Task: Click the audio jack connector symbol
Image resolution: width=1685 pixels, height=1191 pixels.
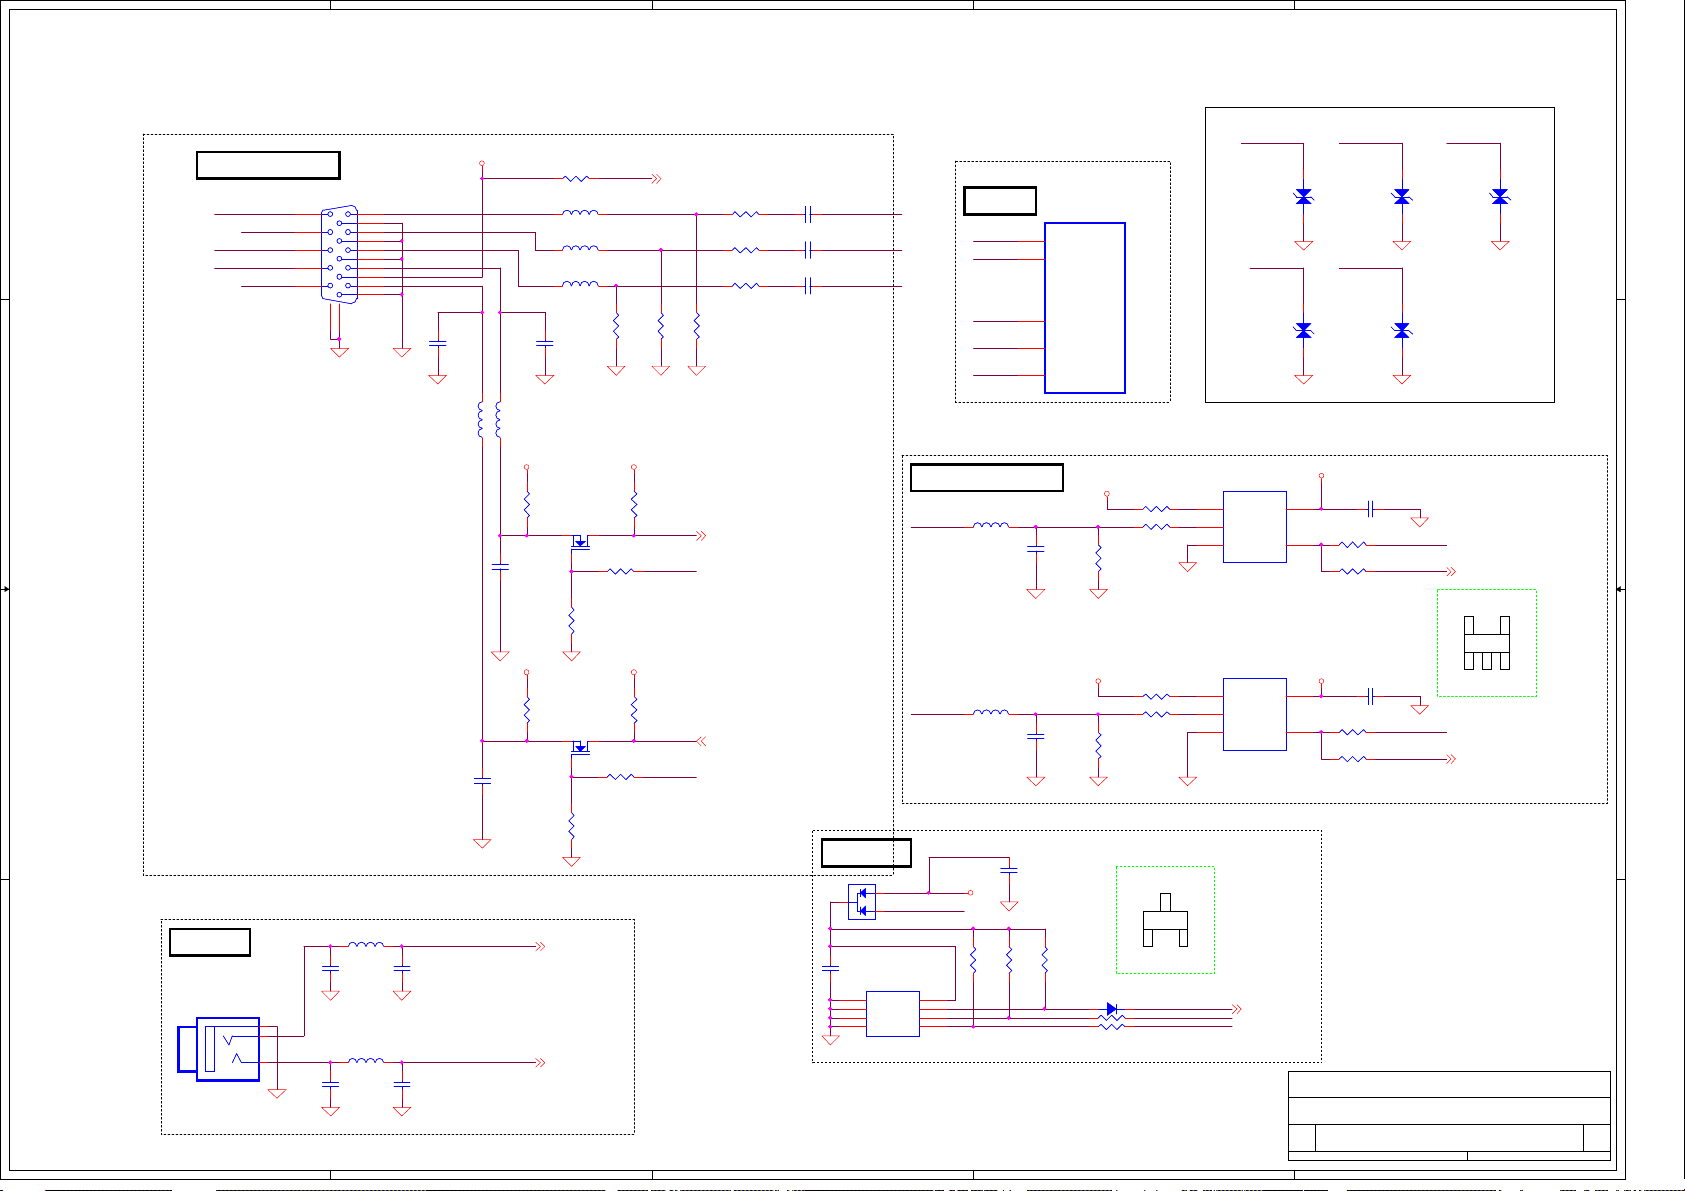Action: [220, 1049]
